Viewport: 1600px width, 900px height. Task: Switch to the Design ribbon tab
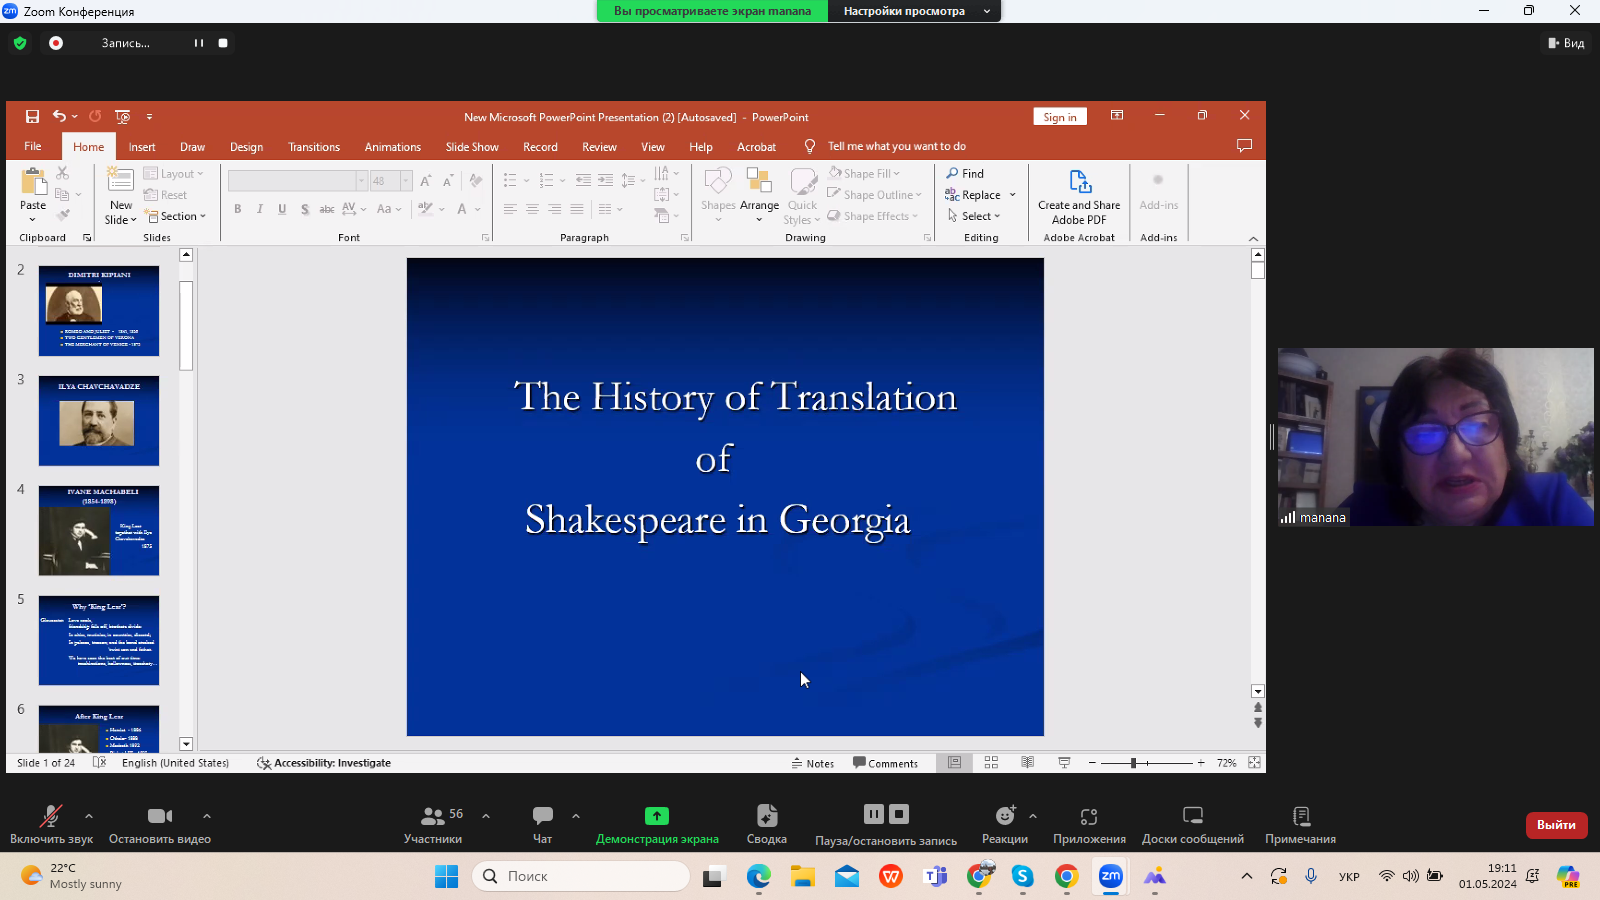[x=246, y=147]
